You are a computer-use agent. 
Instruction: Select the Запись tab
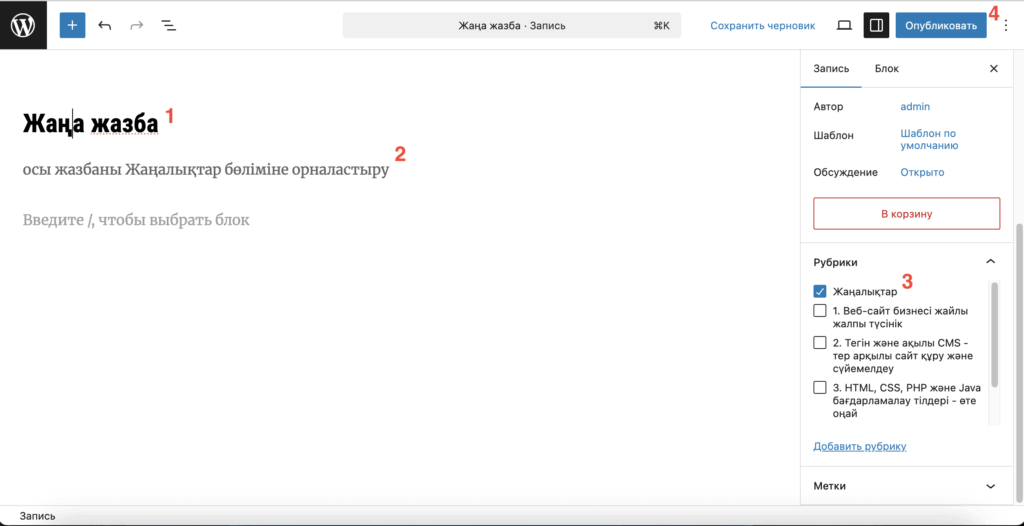click(831, 69)
